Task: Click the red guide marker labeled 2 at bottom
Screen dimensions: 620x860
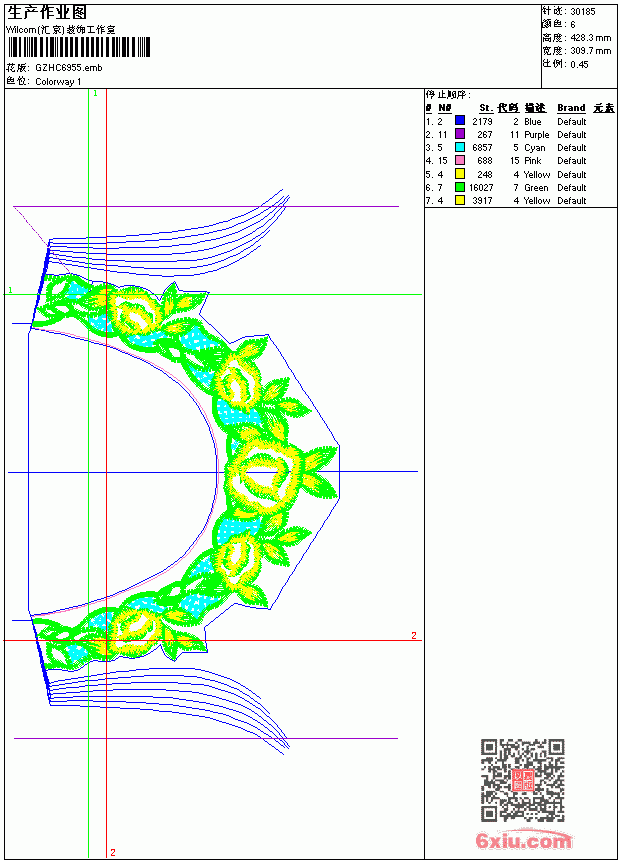Action: 112,852
